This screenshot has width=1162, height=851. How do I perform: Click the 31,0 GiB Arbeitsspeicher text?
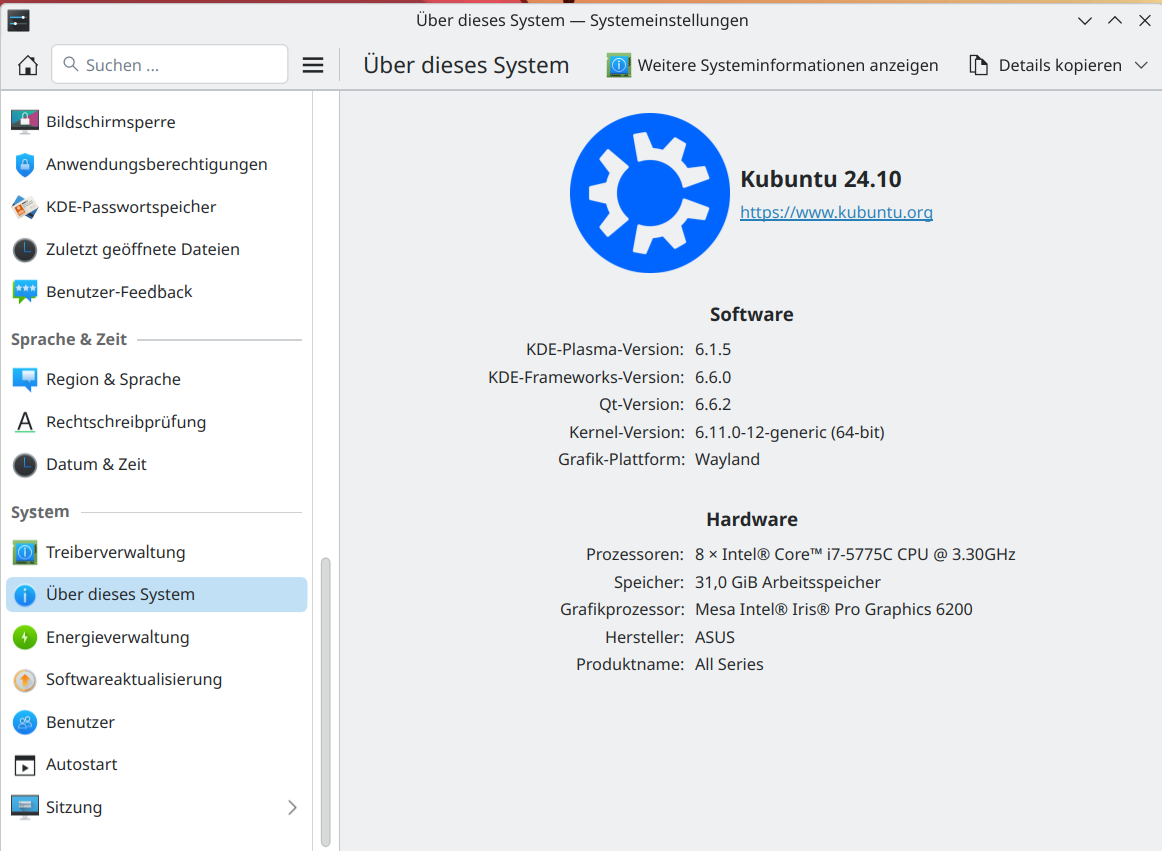(788, 583)
